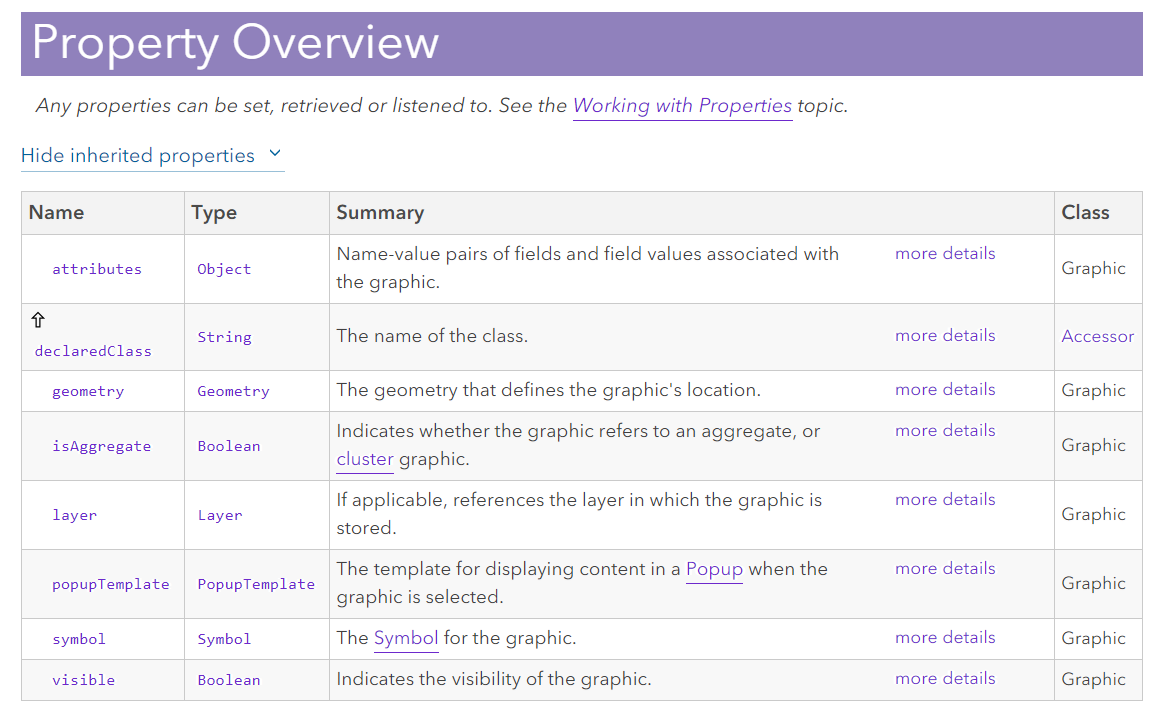Collapse the Hide inherited properties chevron
The width and height of the screenshot is (1159, 719).
275,154
